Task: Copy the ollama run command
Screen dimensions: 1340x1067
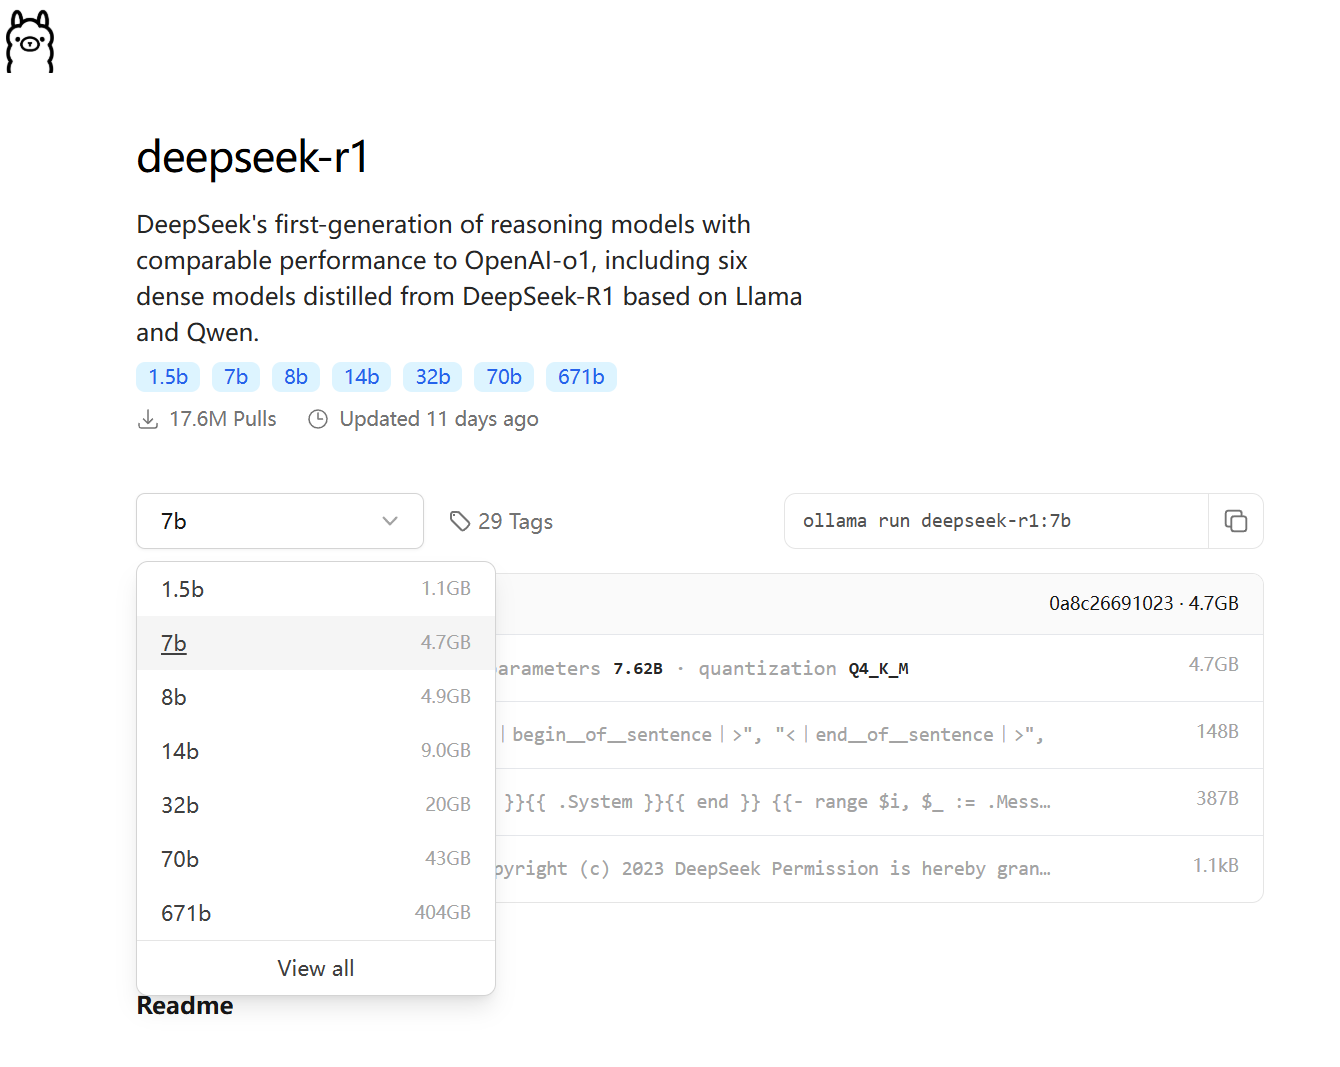Action: tap(1236, 521)
